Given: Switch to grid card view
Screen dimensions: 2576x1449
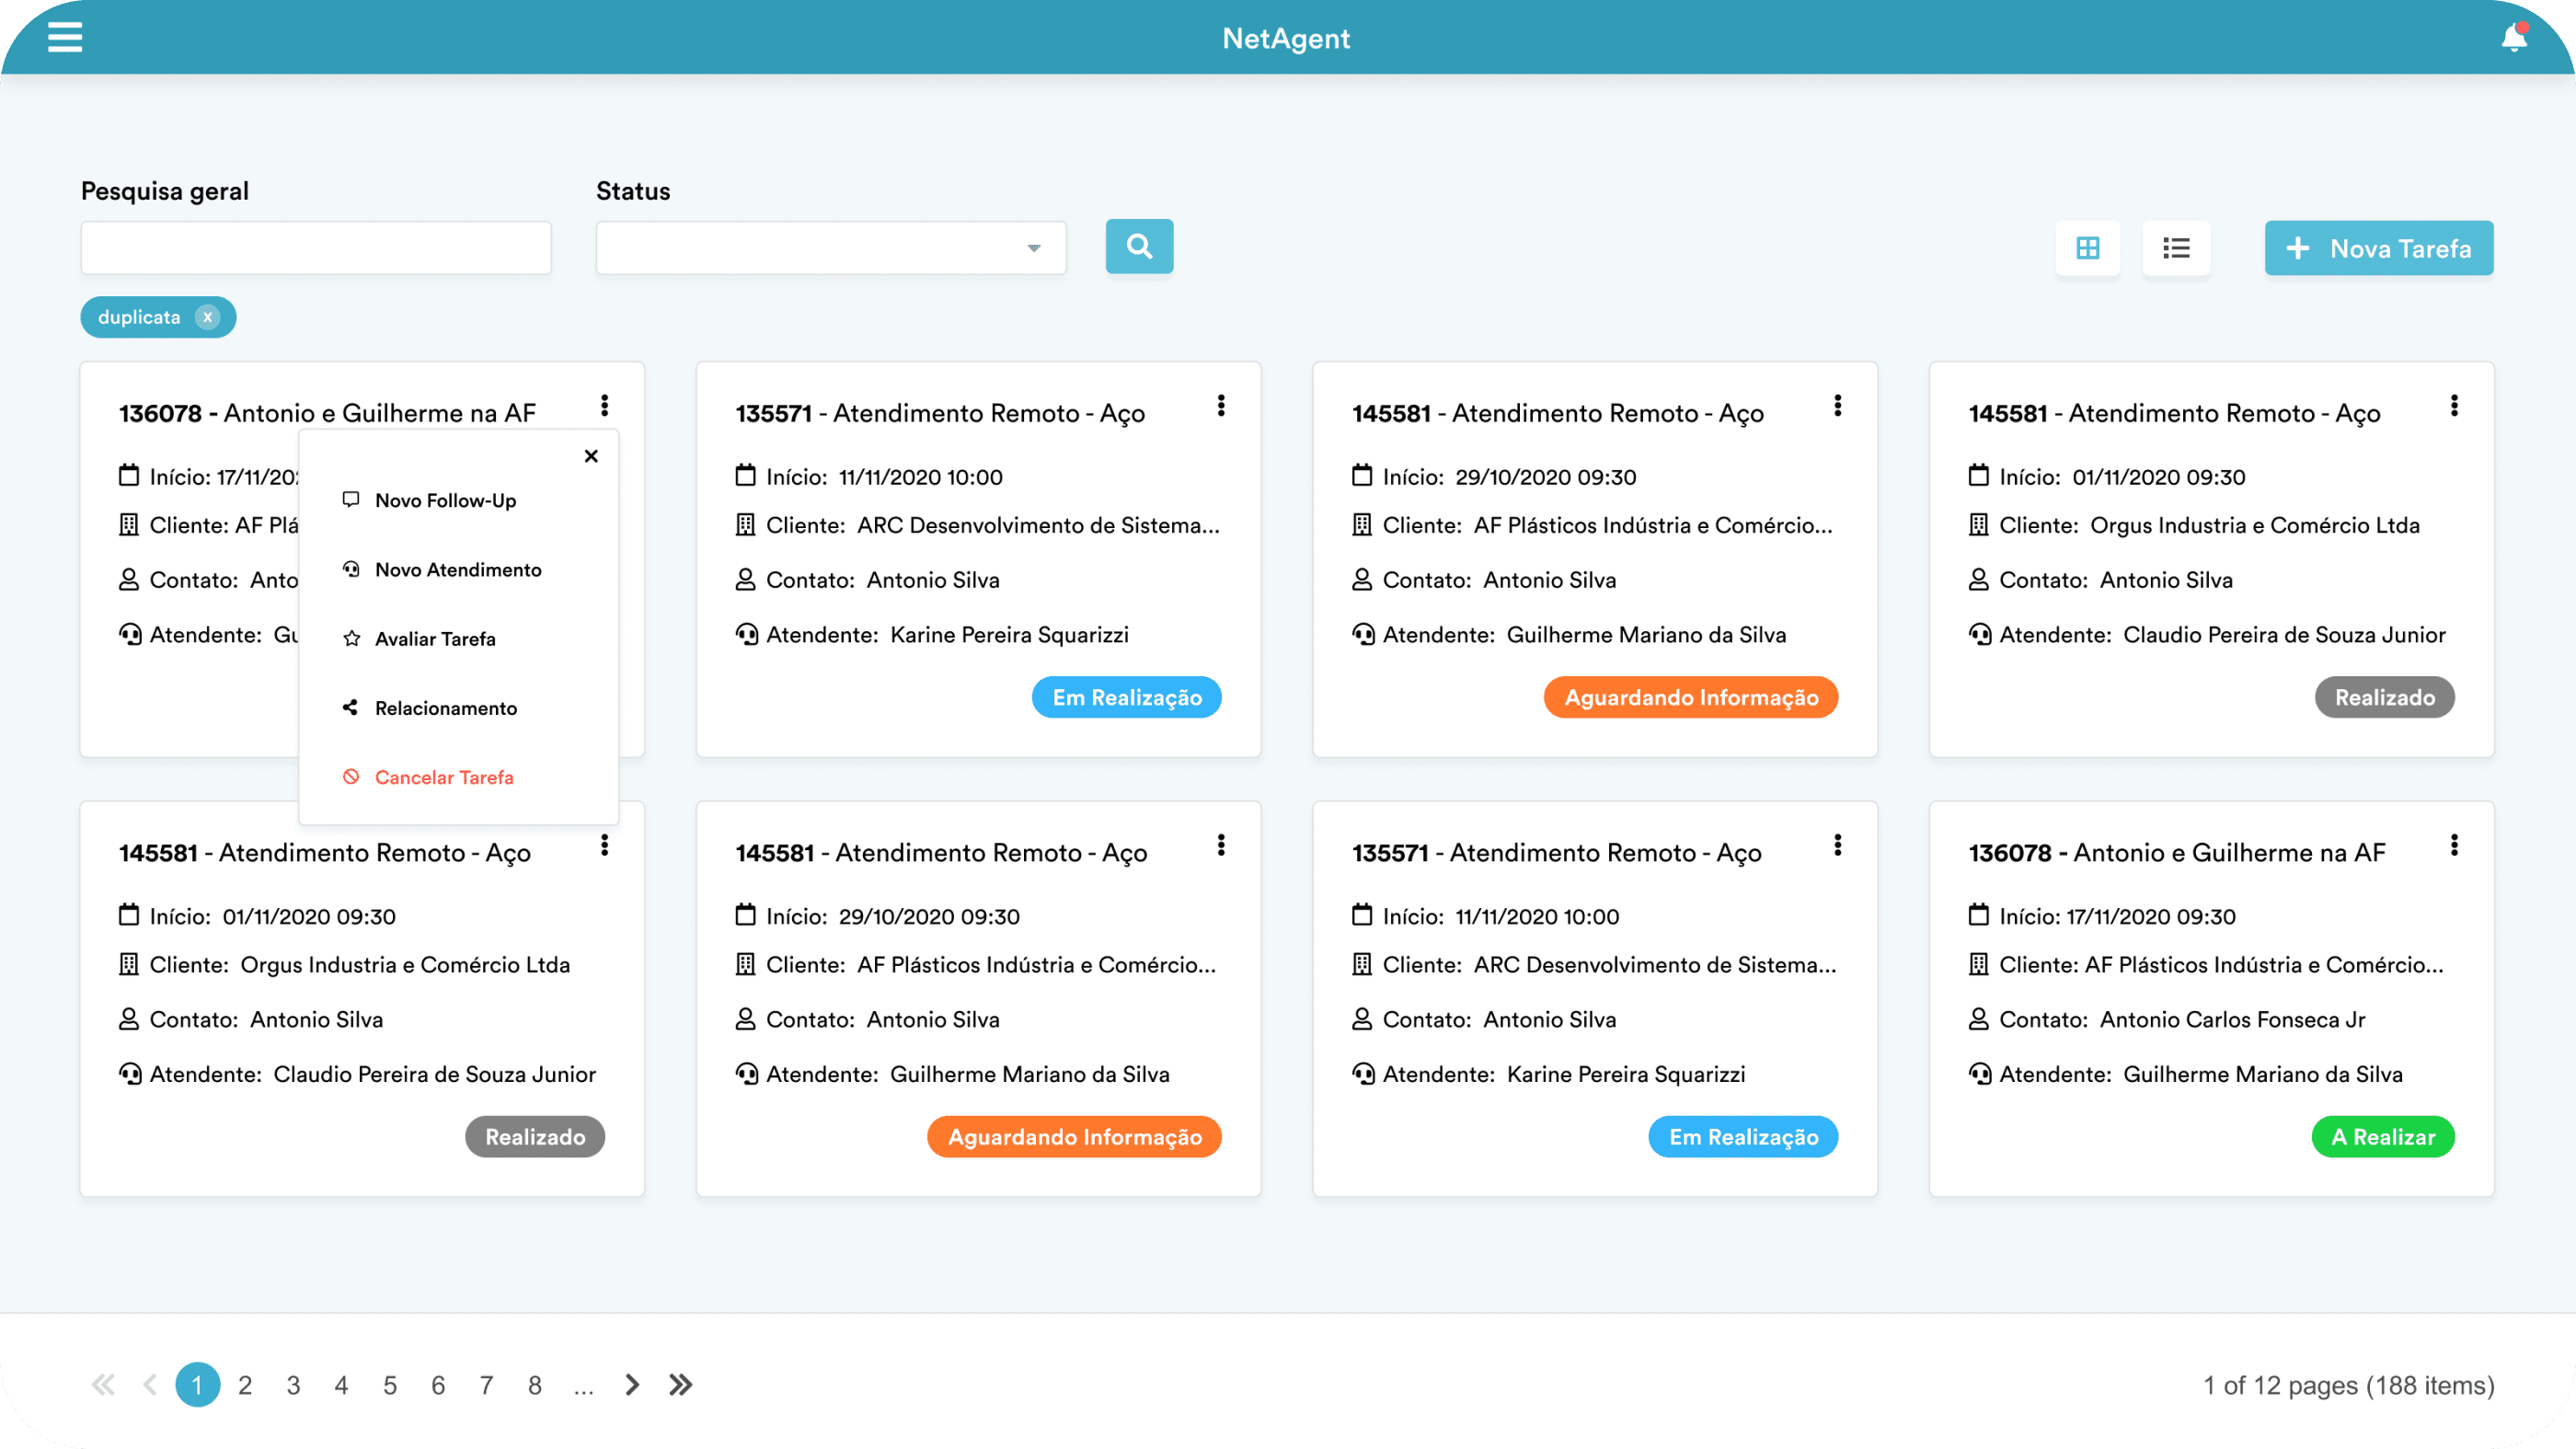Looking at the screenshot, I should [x=2087, y=248].
